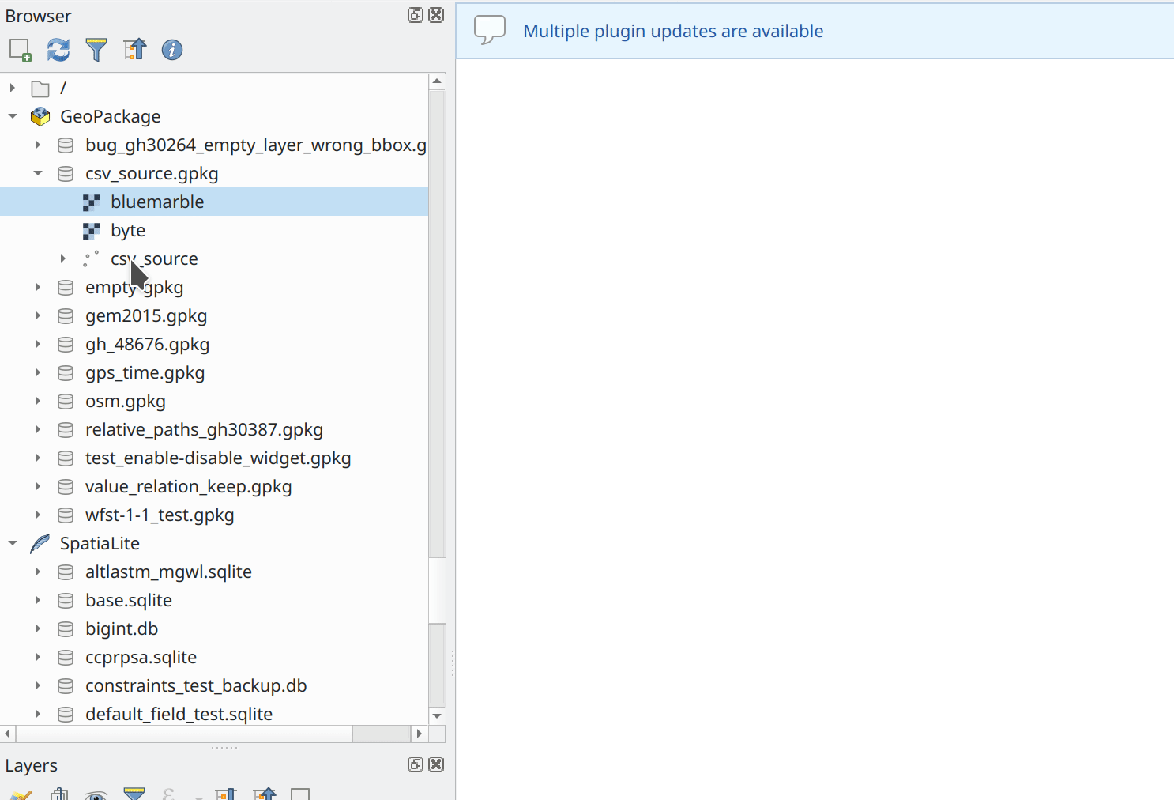Expand the csv_source layer arrow
This screenshot has height=800, width=1174.
63,259
